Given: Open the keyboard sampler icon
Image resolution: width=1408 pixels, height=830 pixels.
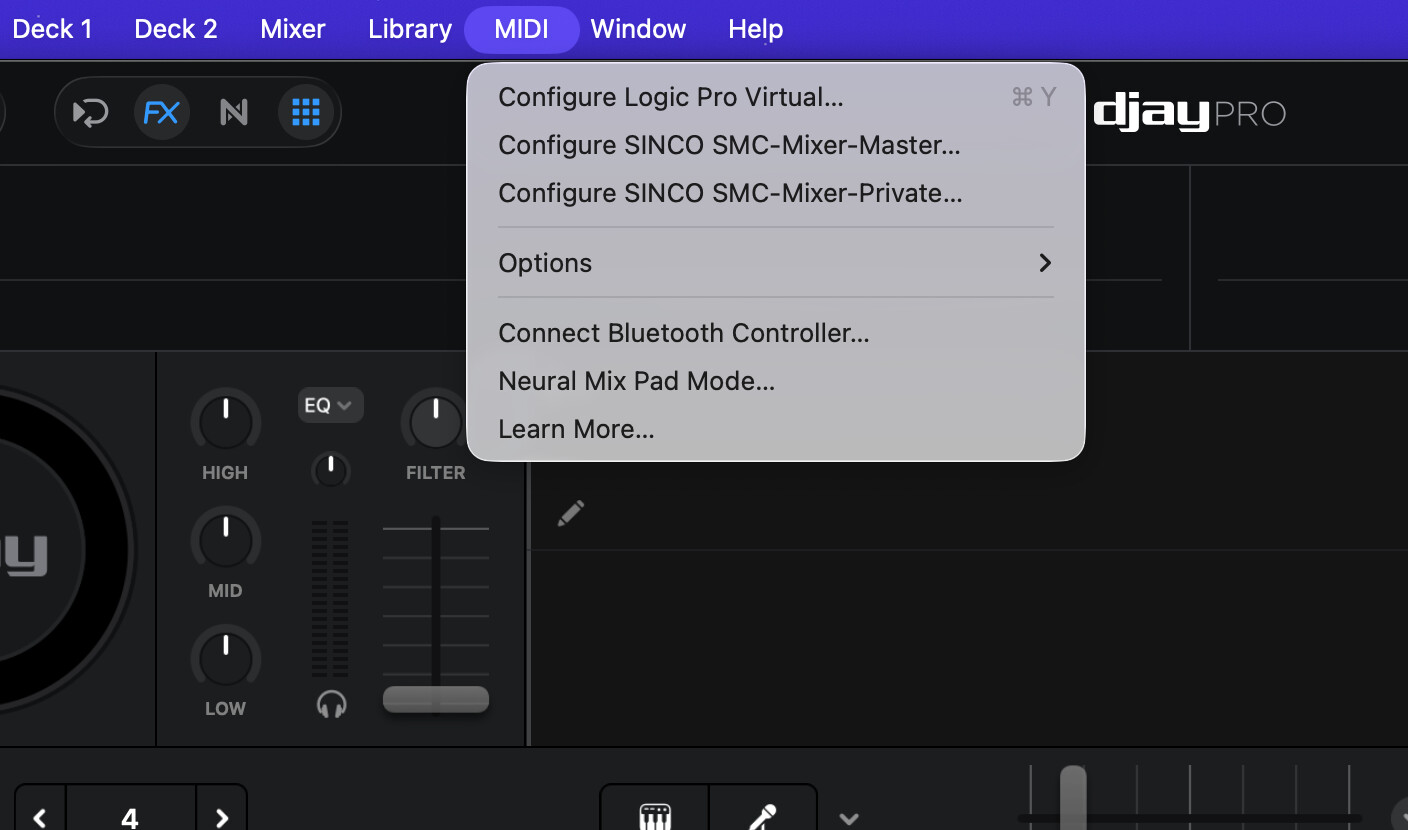Looking at the screenshot, I should 655,815.
